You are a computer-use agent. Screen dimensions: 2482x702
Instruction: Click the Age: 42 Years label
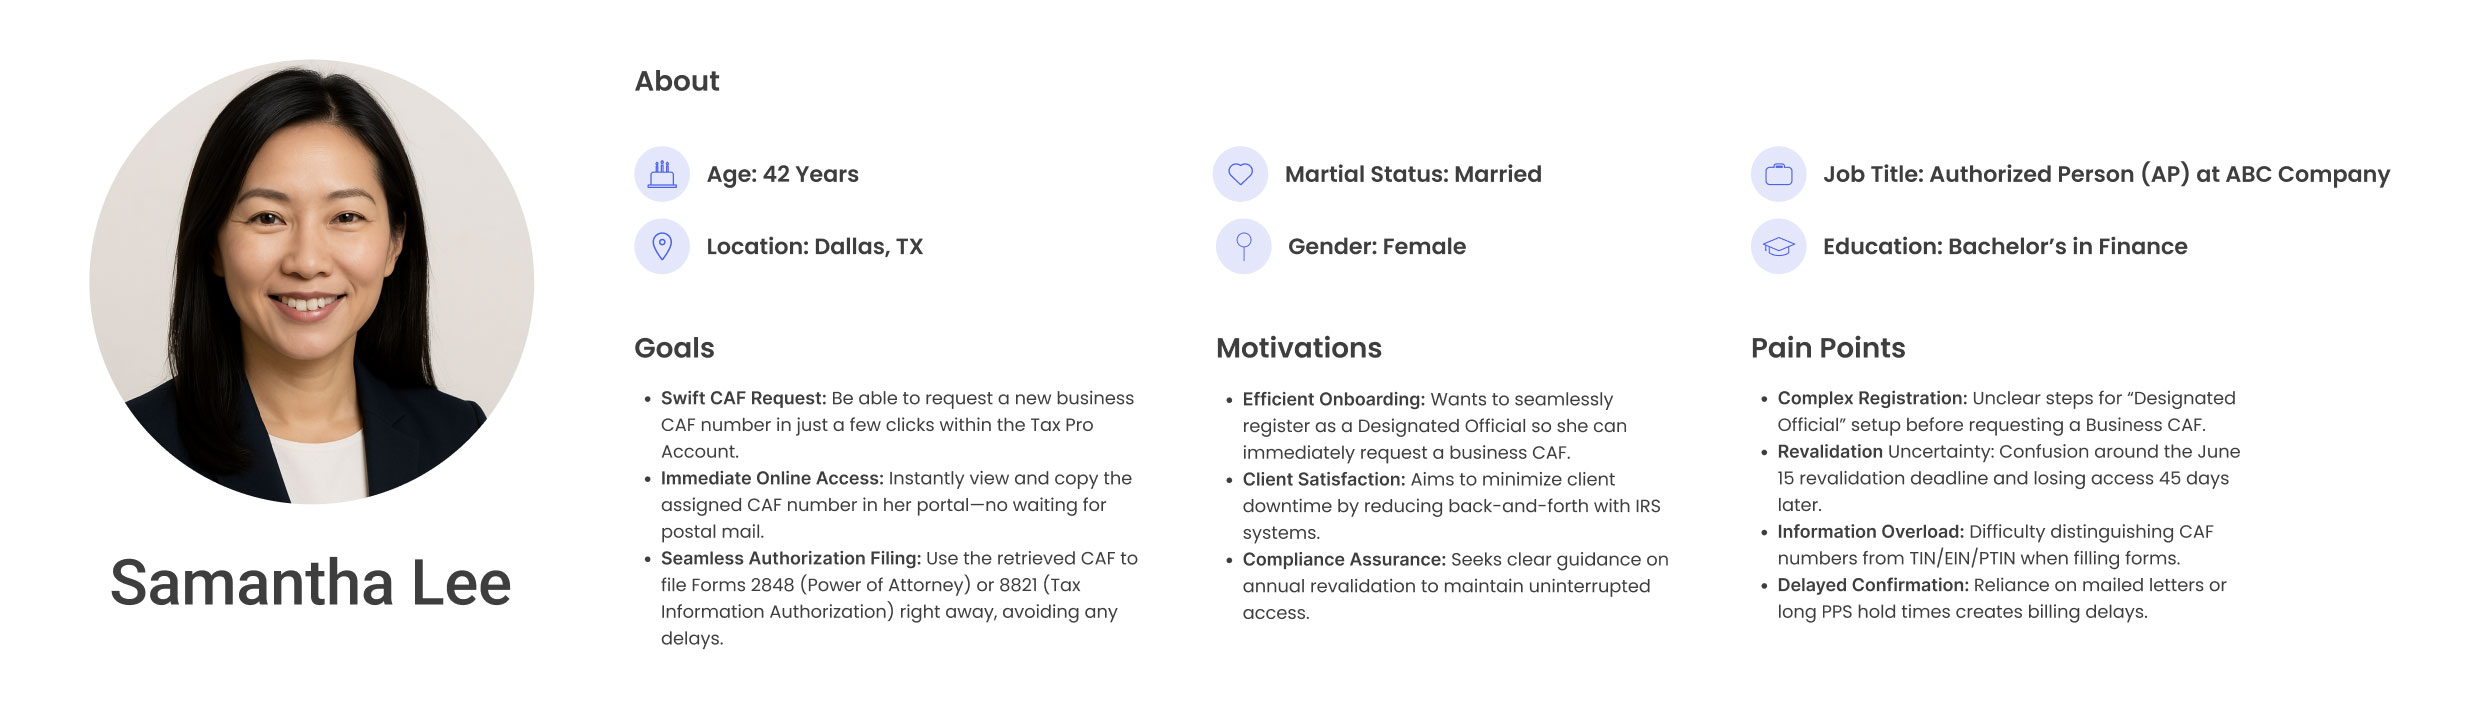pos(782,174)
